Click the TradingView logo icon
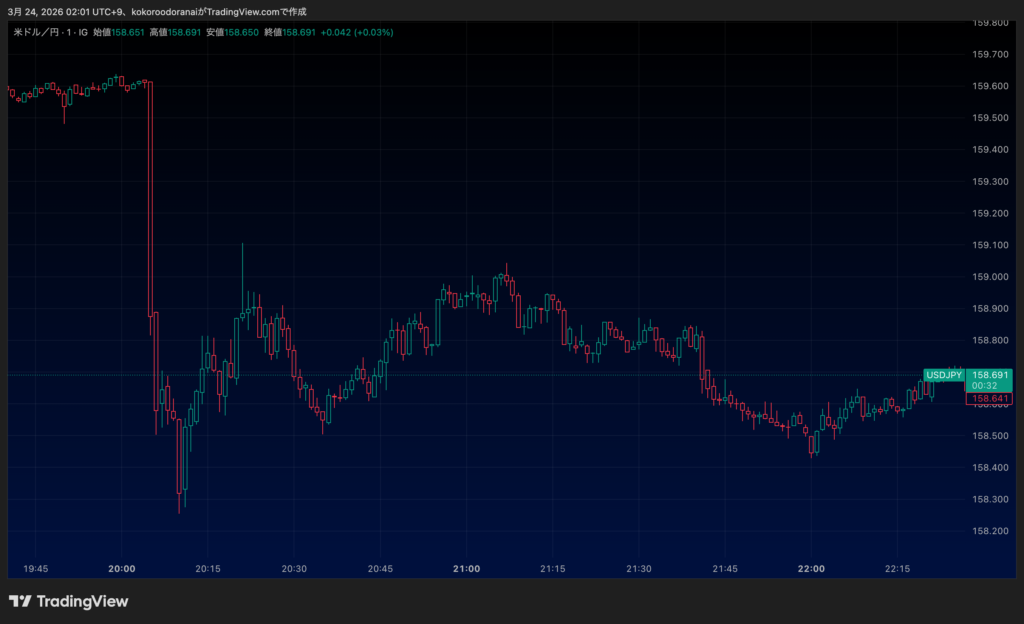The height and width of the screenshot is (624, 1024). point(20,601)
